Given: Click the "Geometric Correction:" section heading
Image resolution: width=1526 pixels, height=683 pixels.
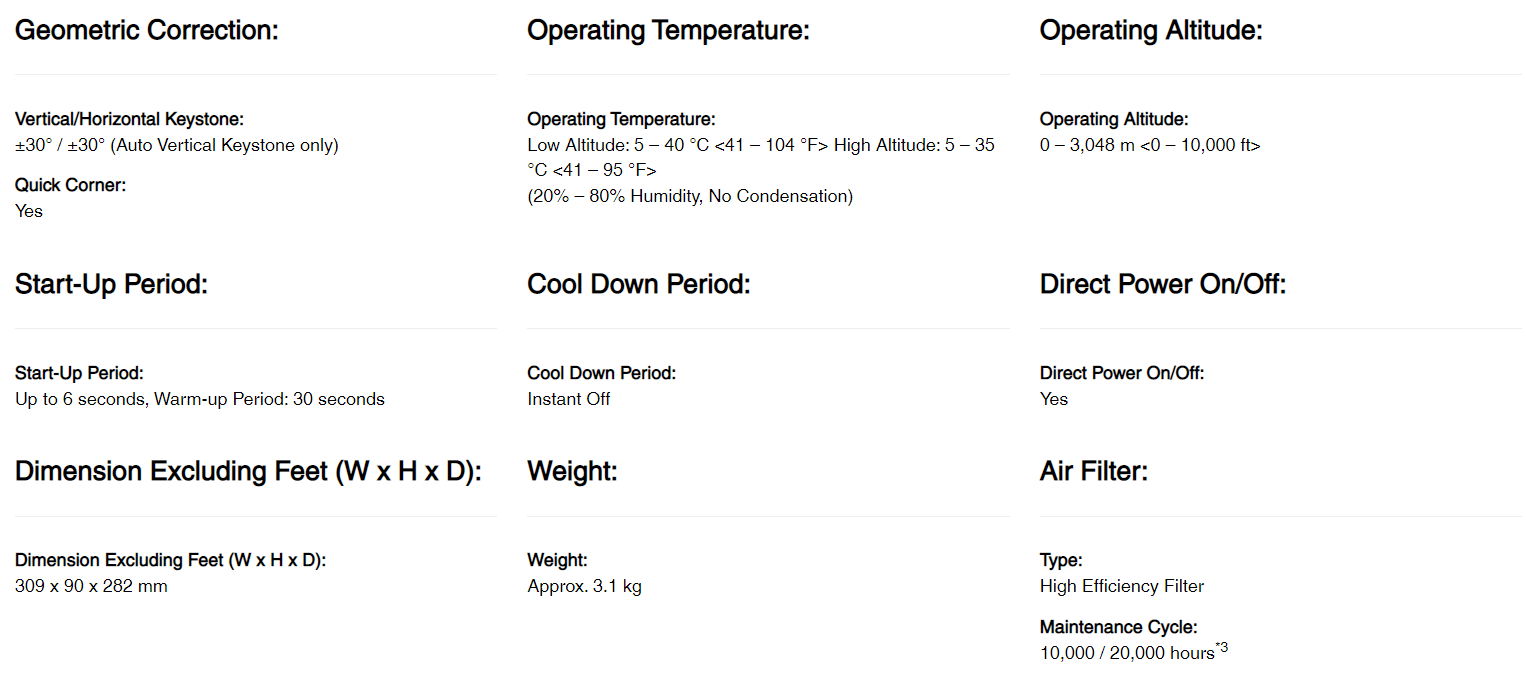Looking at the screenshot, I should (x=146, y=30).
